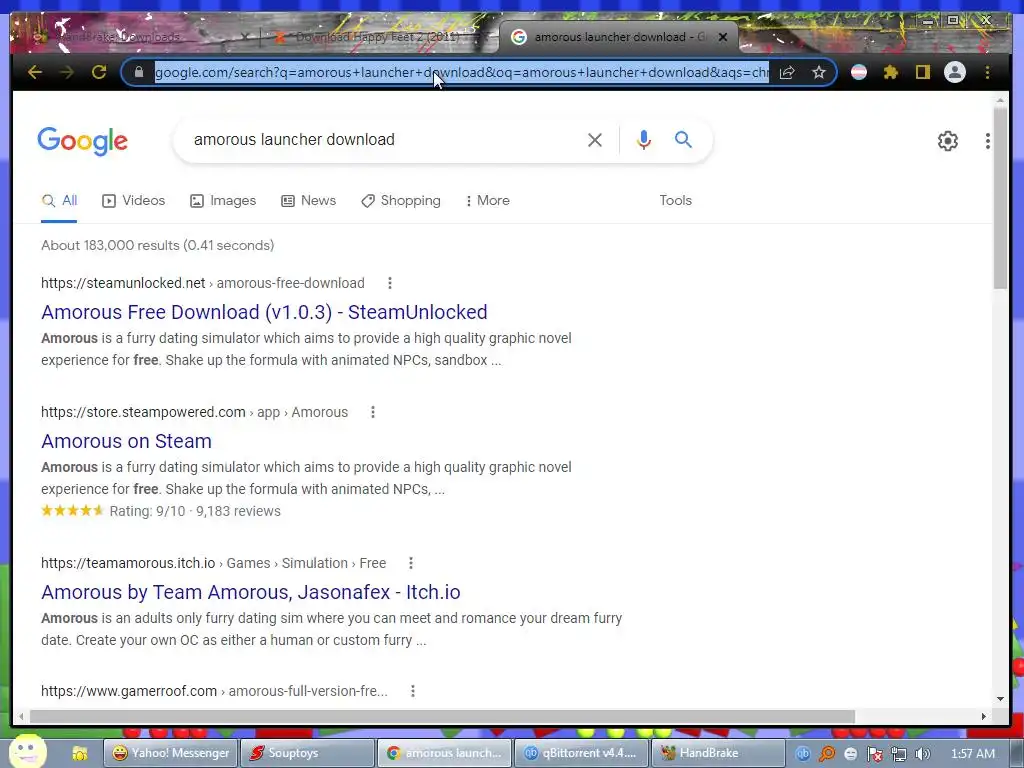Open the striped flag extension icon

[859, 72]
